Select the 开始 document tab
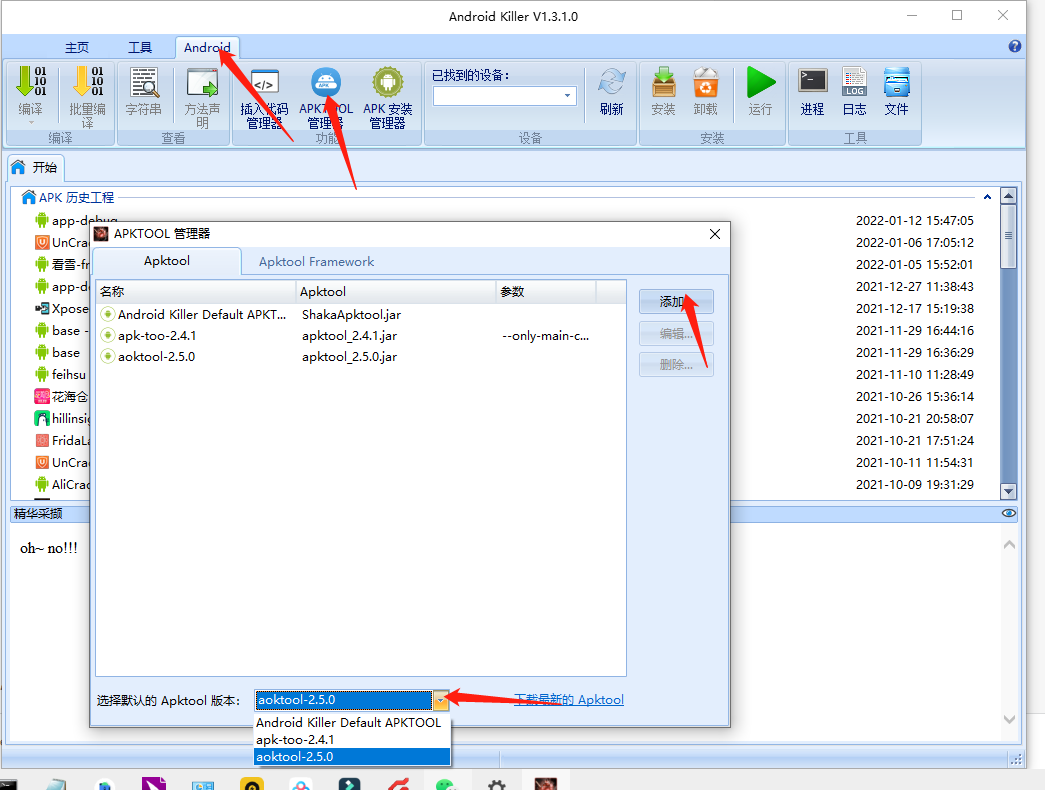 pos(37,167)
